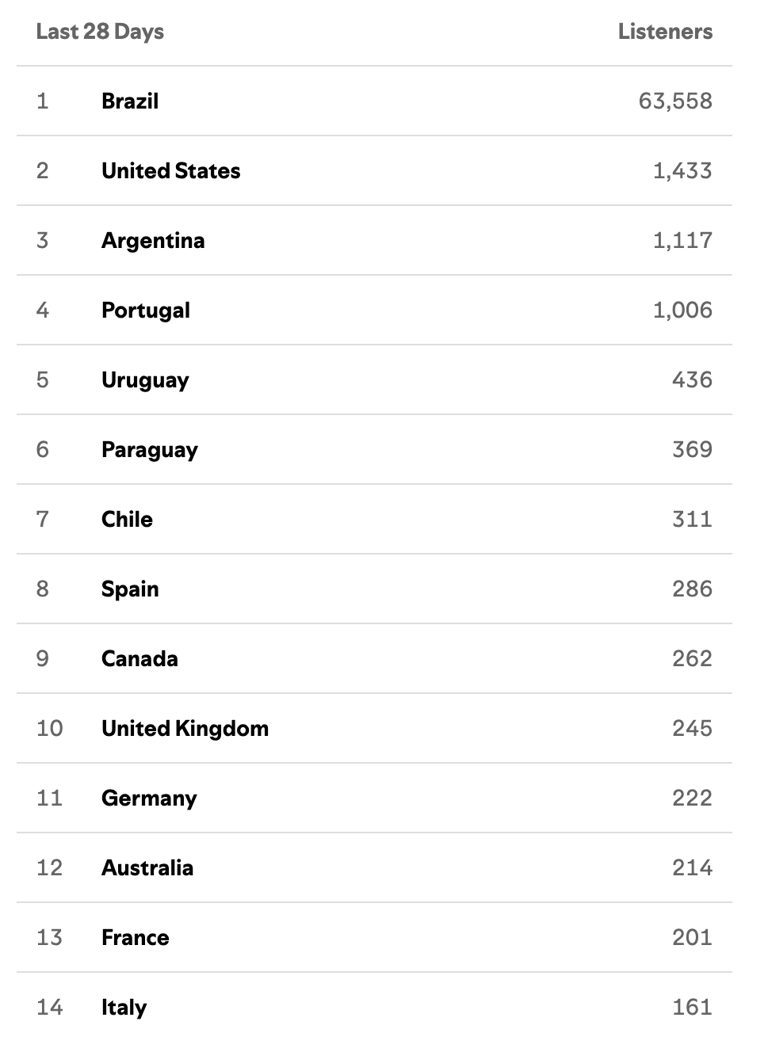This screenshot has height=1053, width=768.
Task: Click the 1,433 listeners value
Action: click(682, 171)
